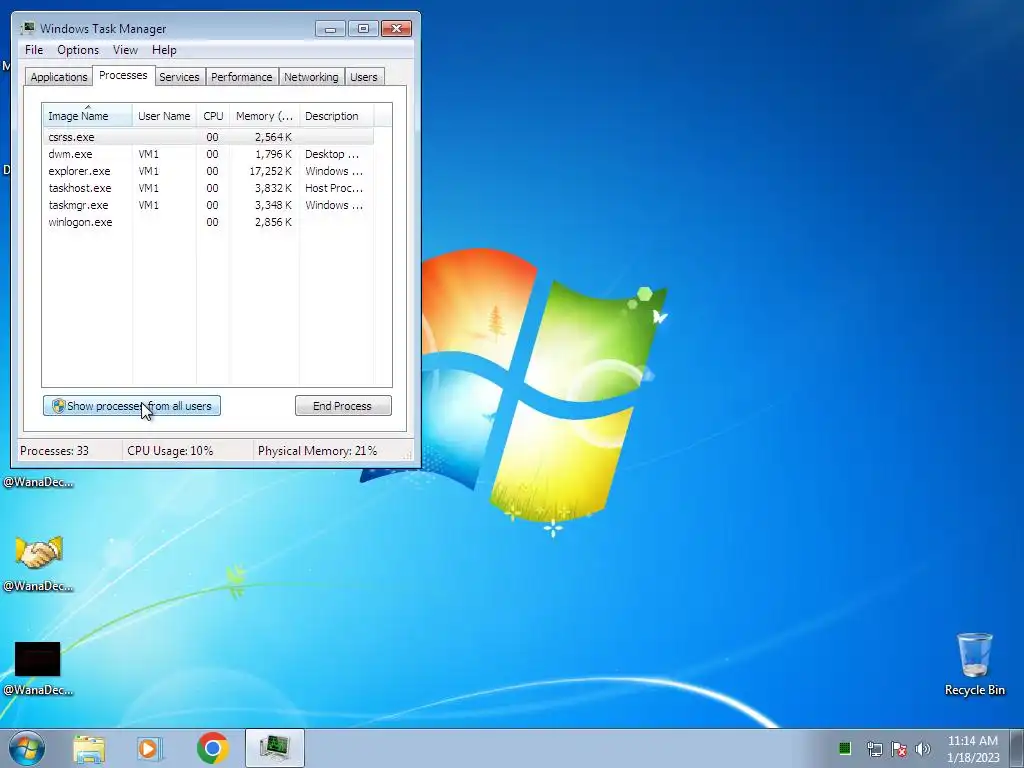The width and height of the screenshot is (1024, 768).
Task: Click the Physical Memory: 21% status entry
Action: pyautogui.click(x=317, y=451)
